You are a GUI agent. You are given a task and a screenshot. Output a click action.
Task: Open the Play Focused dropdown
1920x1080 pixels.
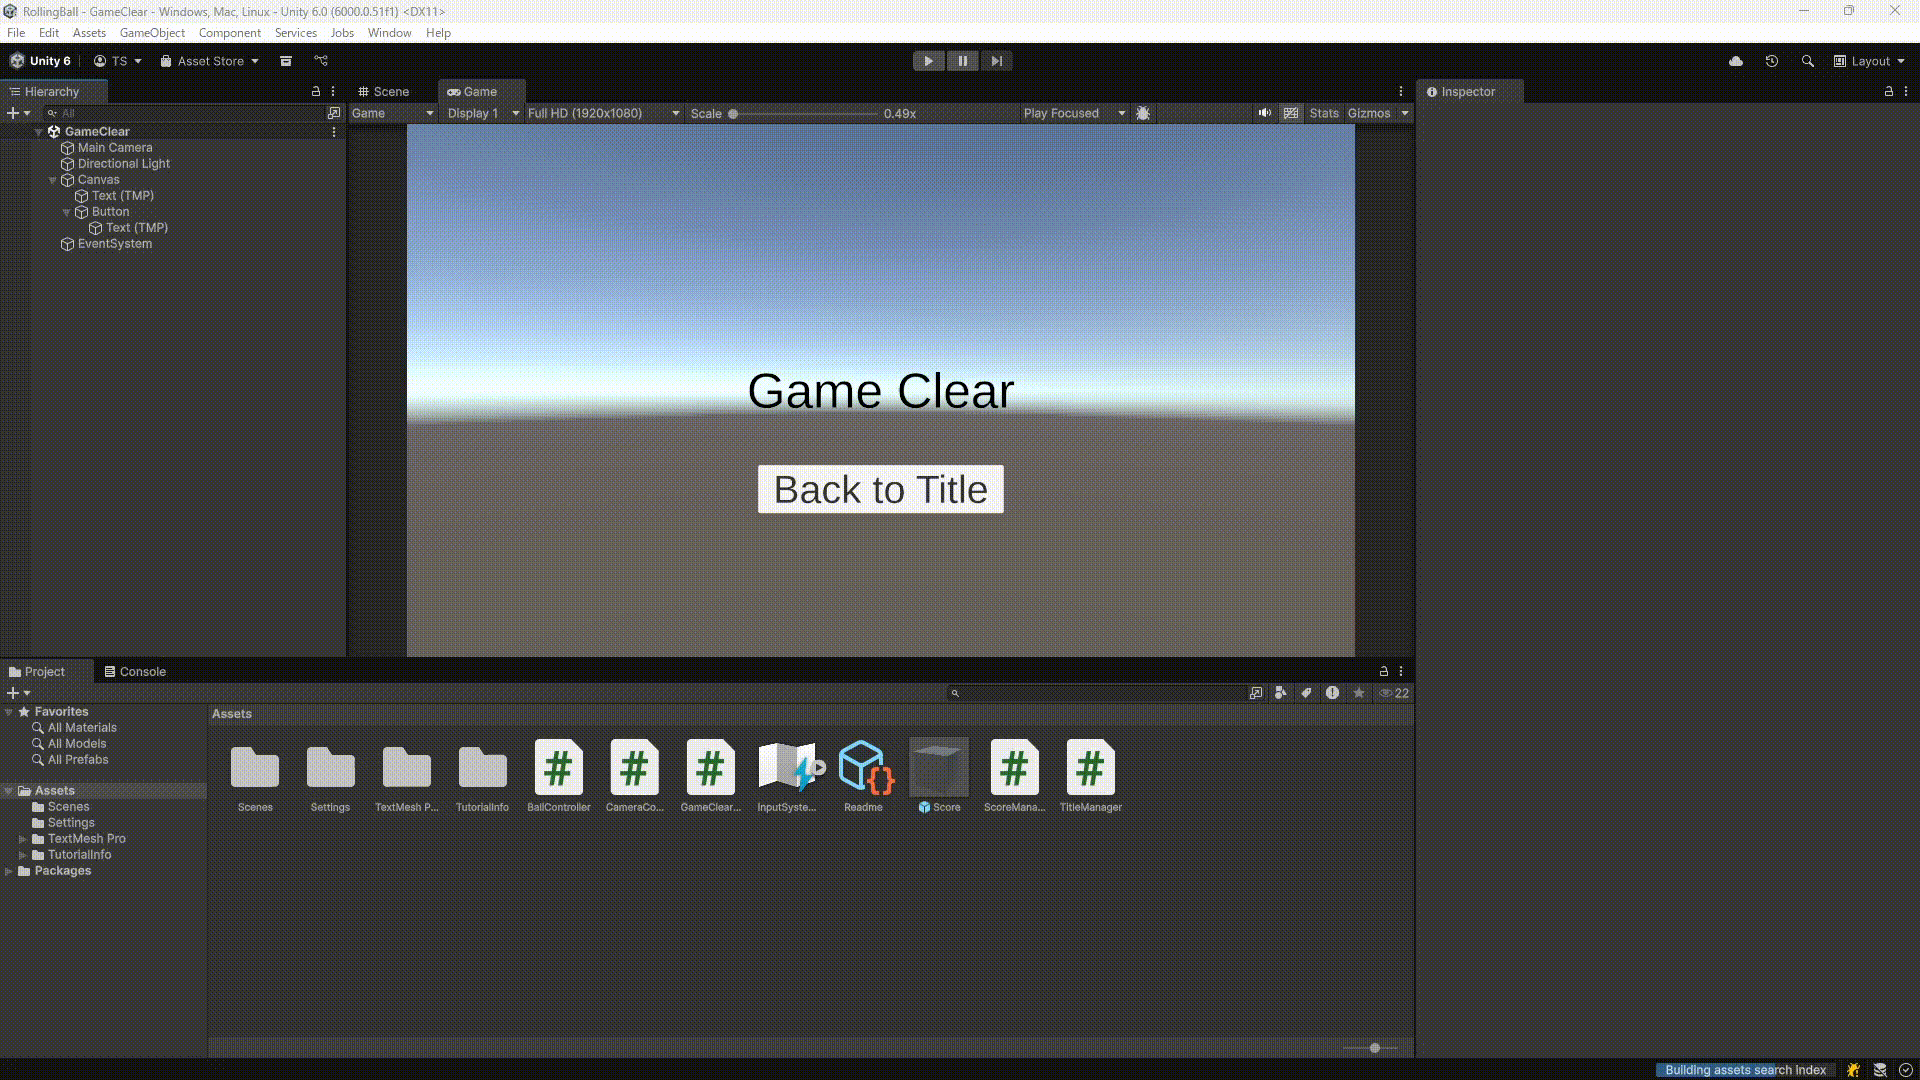pos(1070,113)
